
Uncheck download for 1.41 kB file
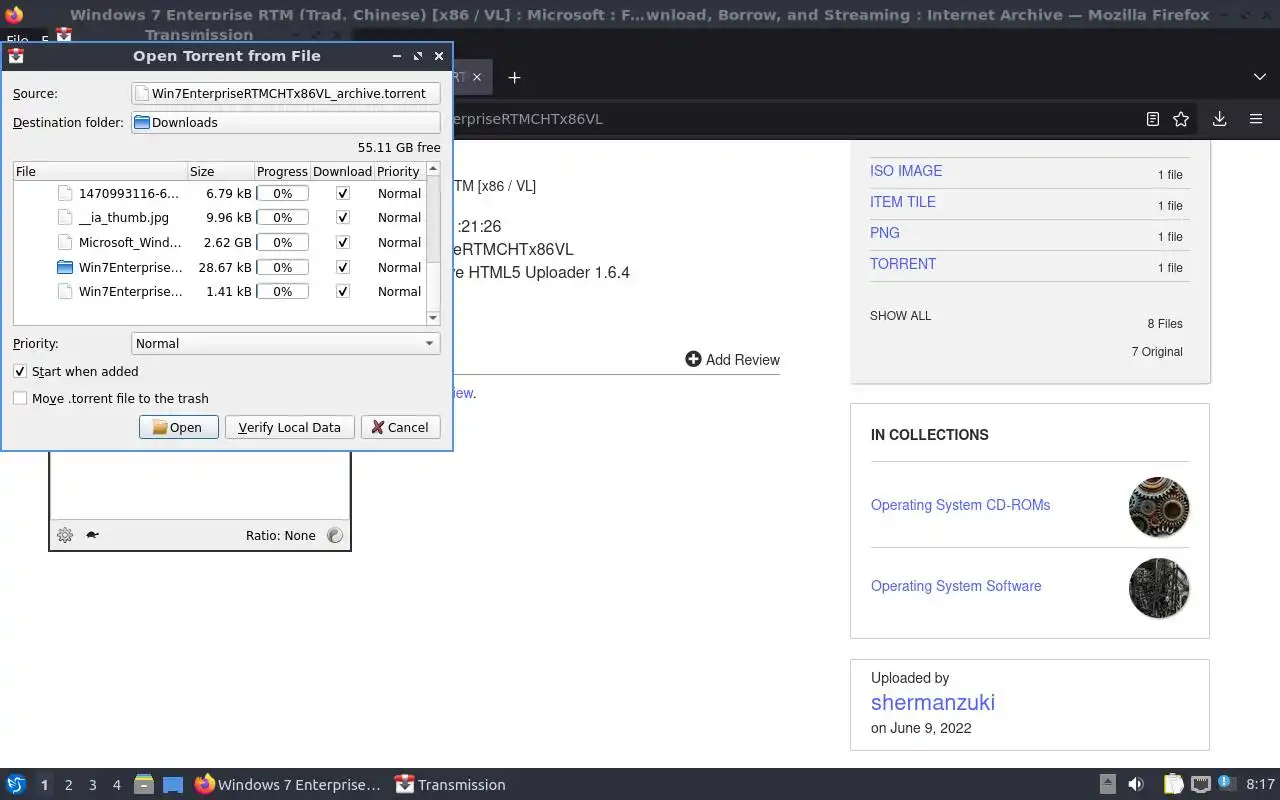tap(343, 291)
